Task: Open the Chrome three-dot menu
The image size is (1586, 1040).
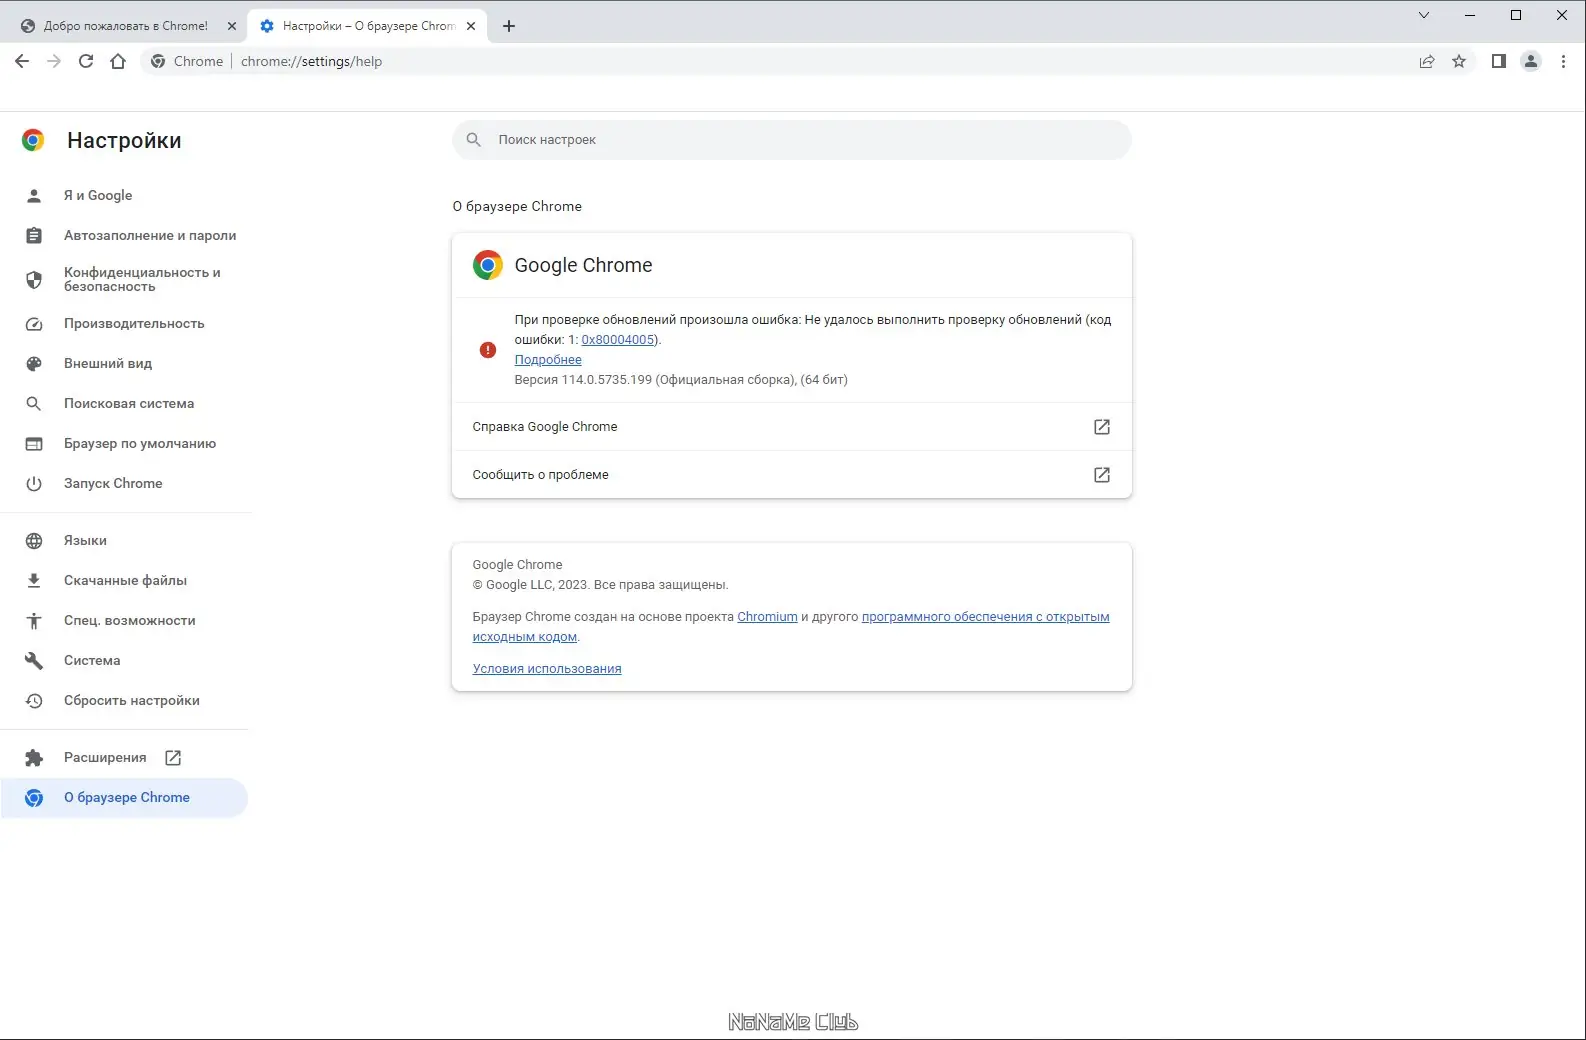Action: (1563, 61)
